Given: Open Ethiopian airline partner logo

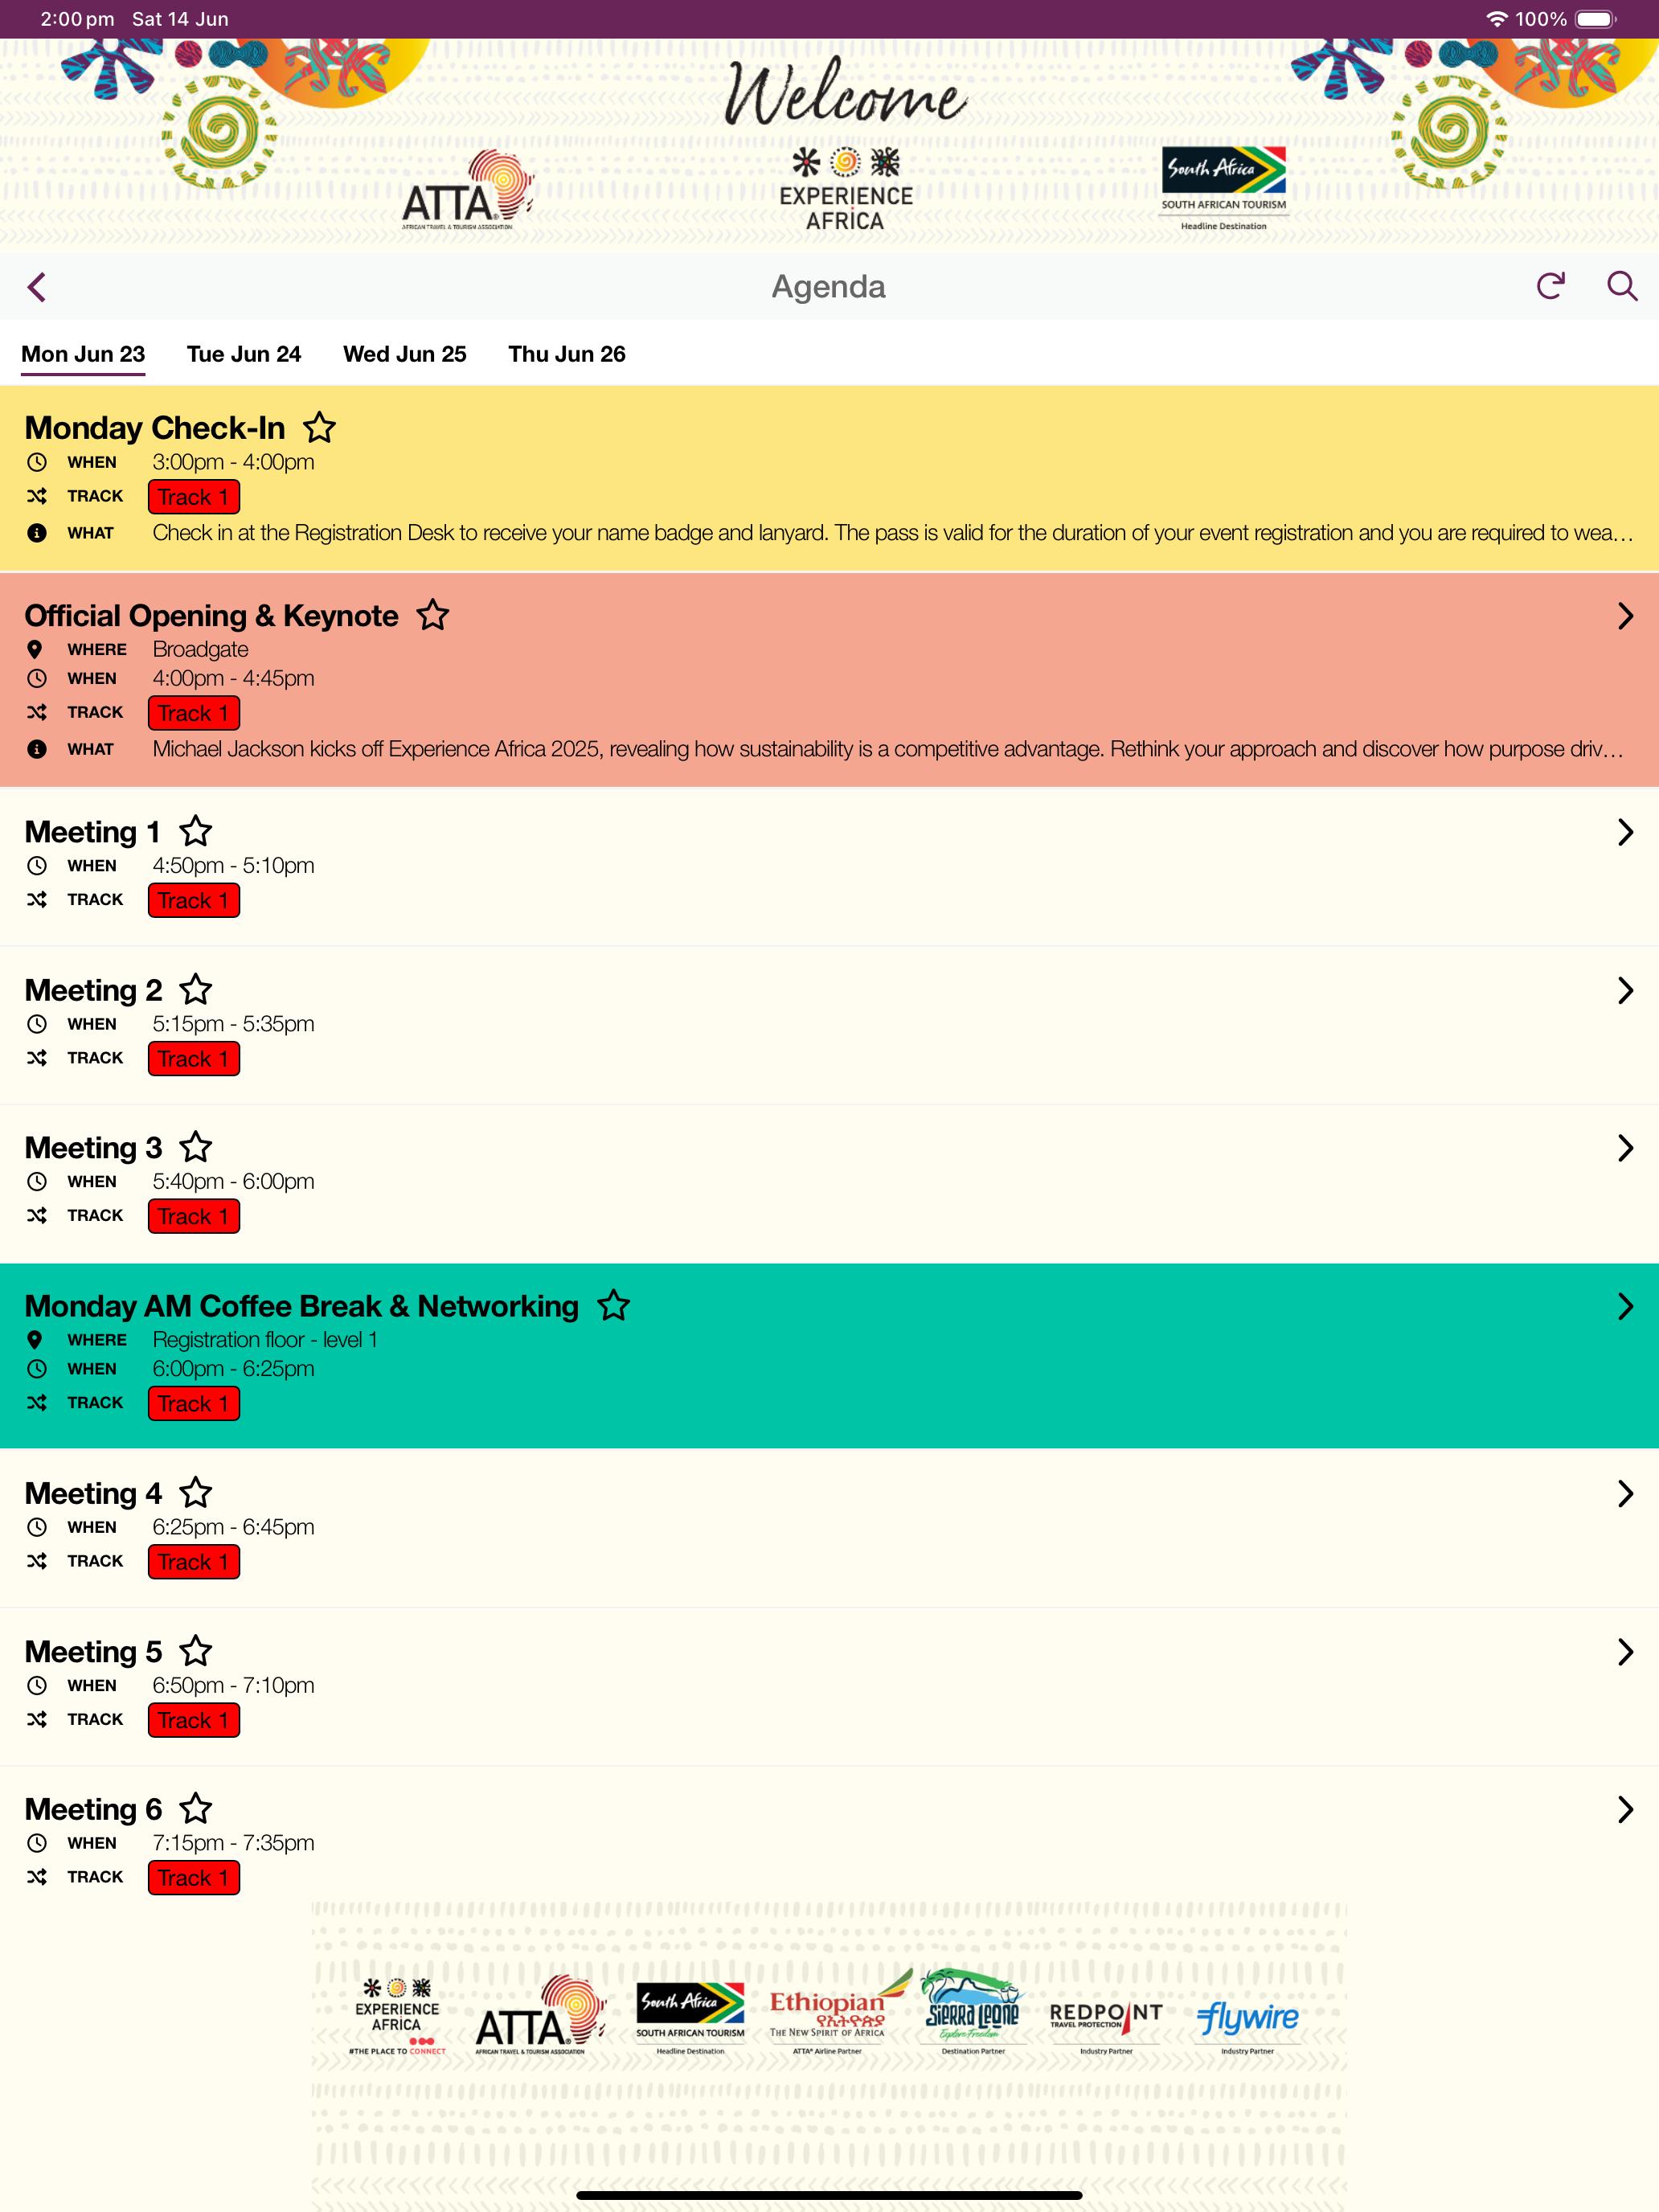Looking at the screenshot, I should [840, 2012].
